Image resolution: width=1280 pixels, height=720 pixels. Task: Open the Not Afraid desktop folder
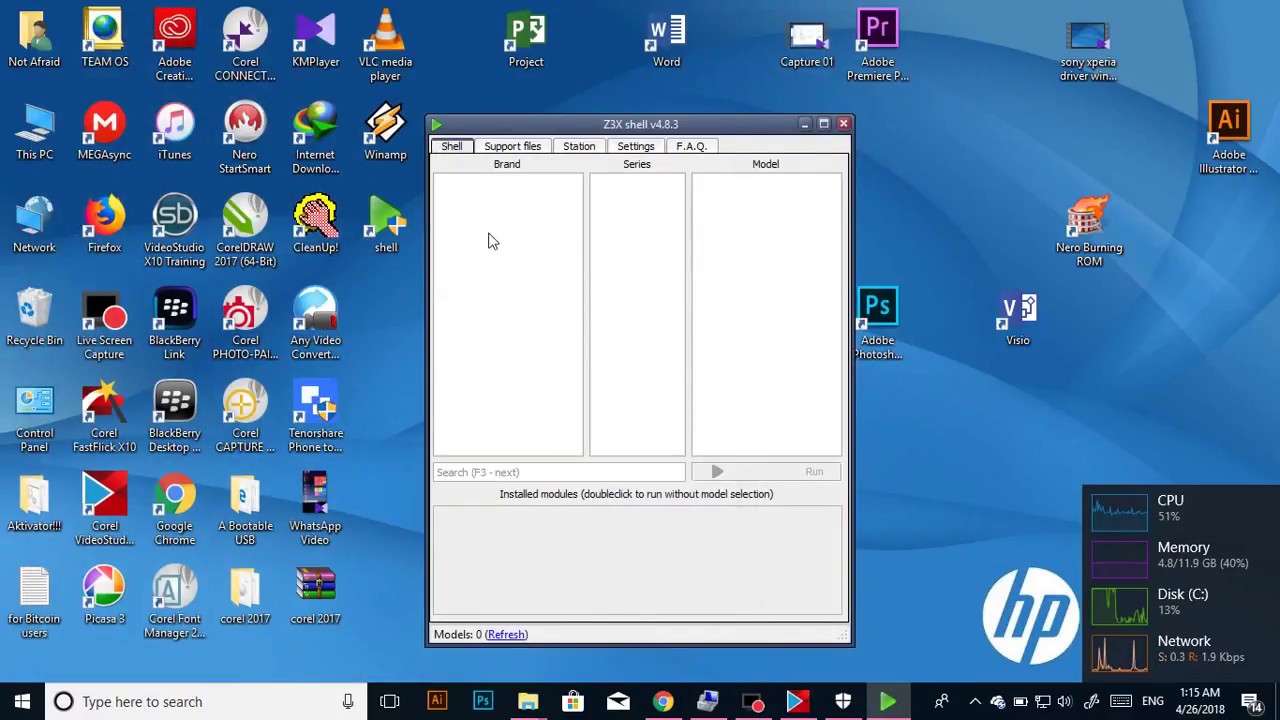coord(34,40)
